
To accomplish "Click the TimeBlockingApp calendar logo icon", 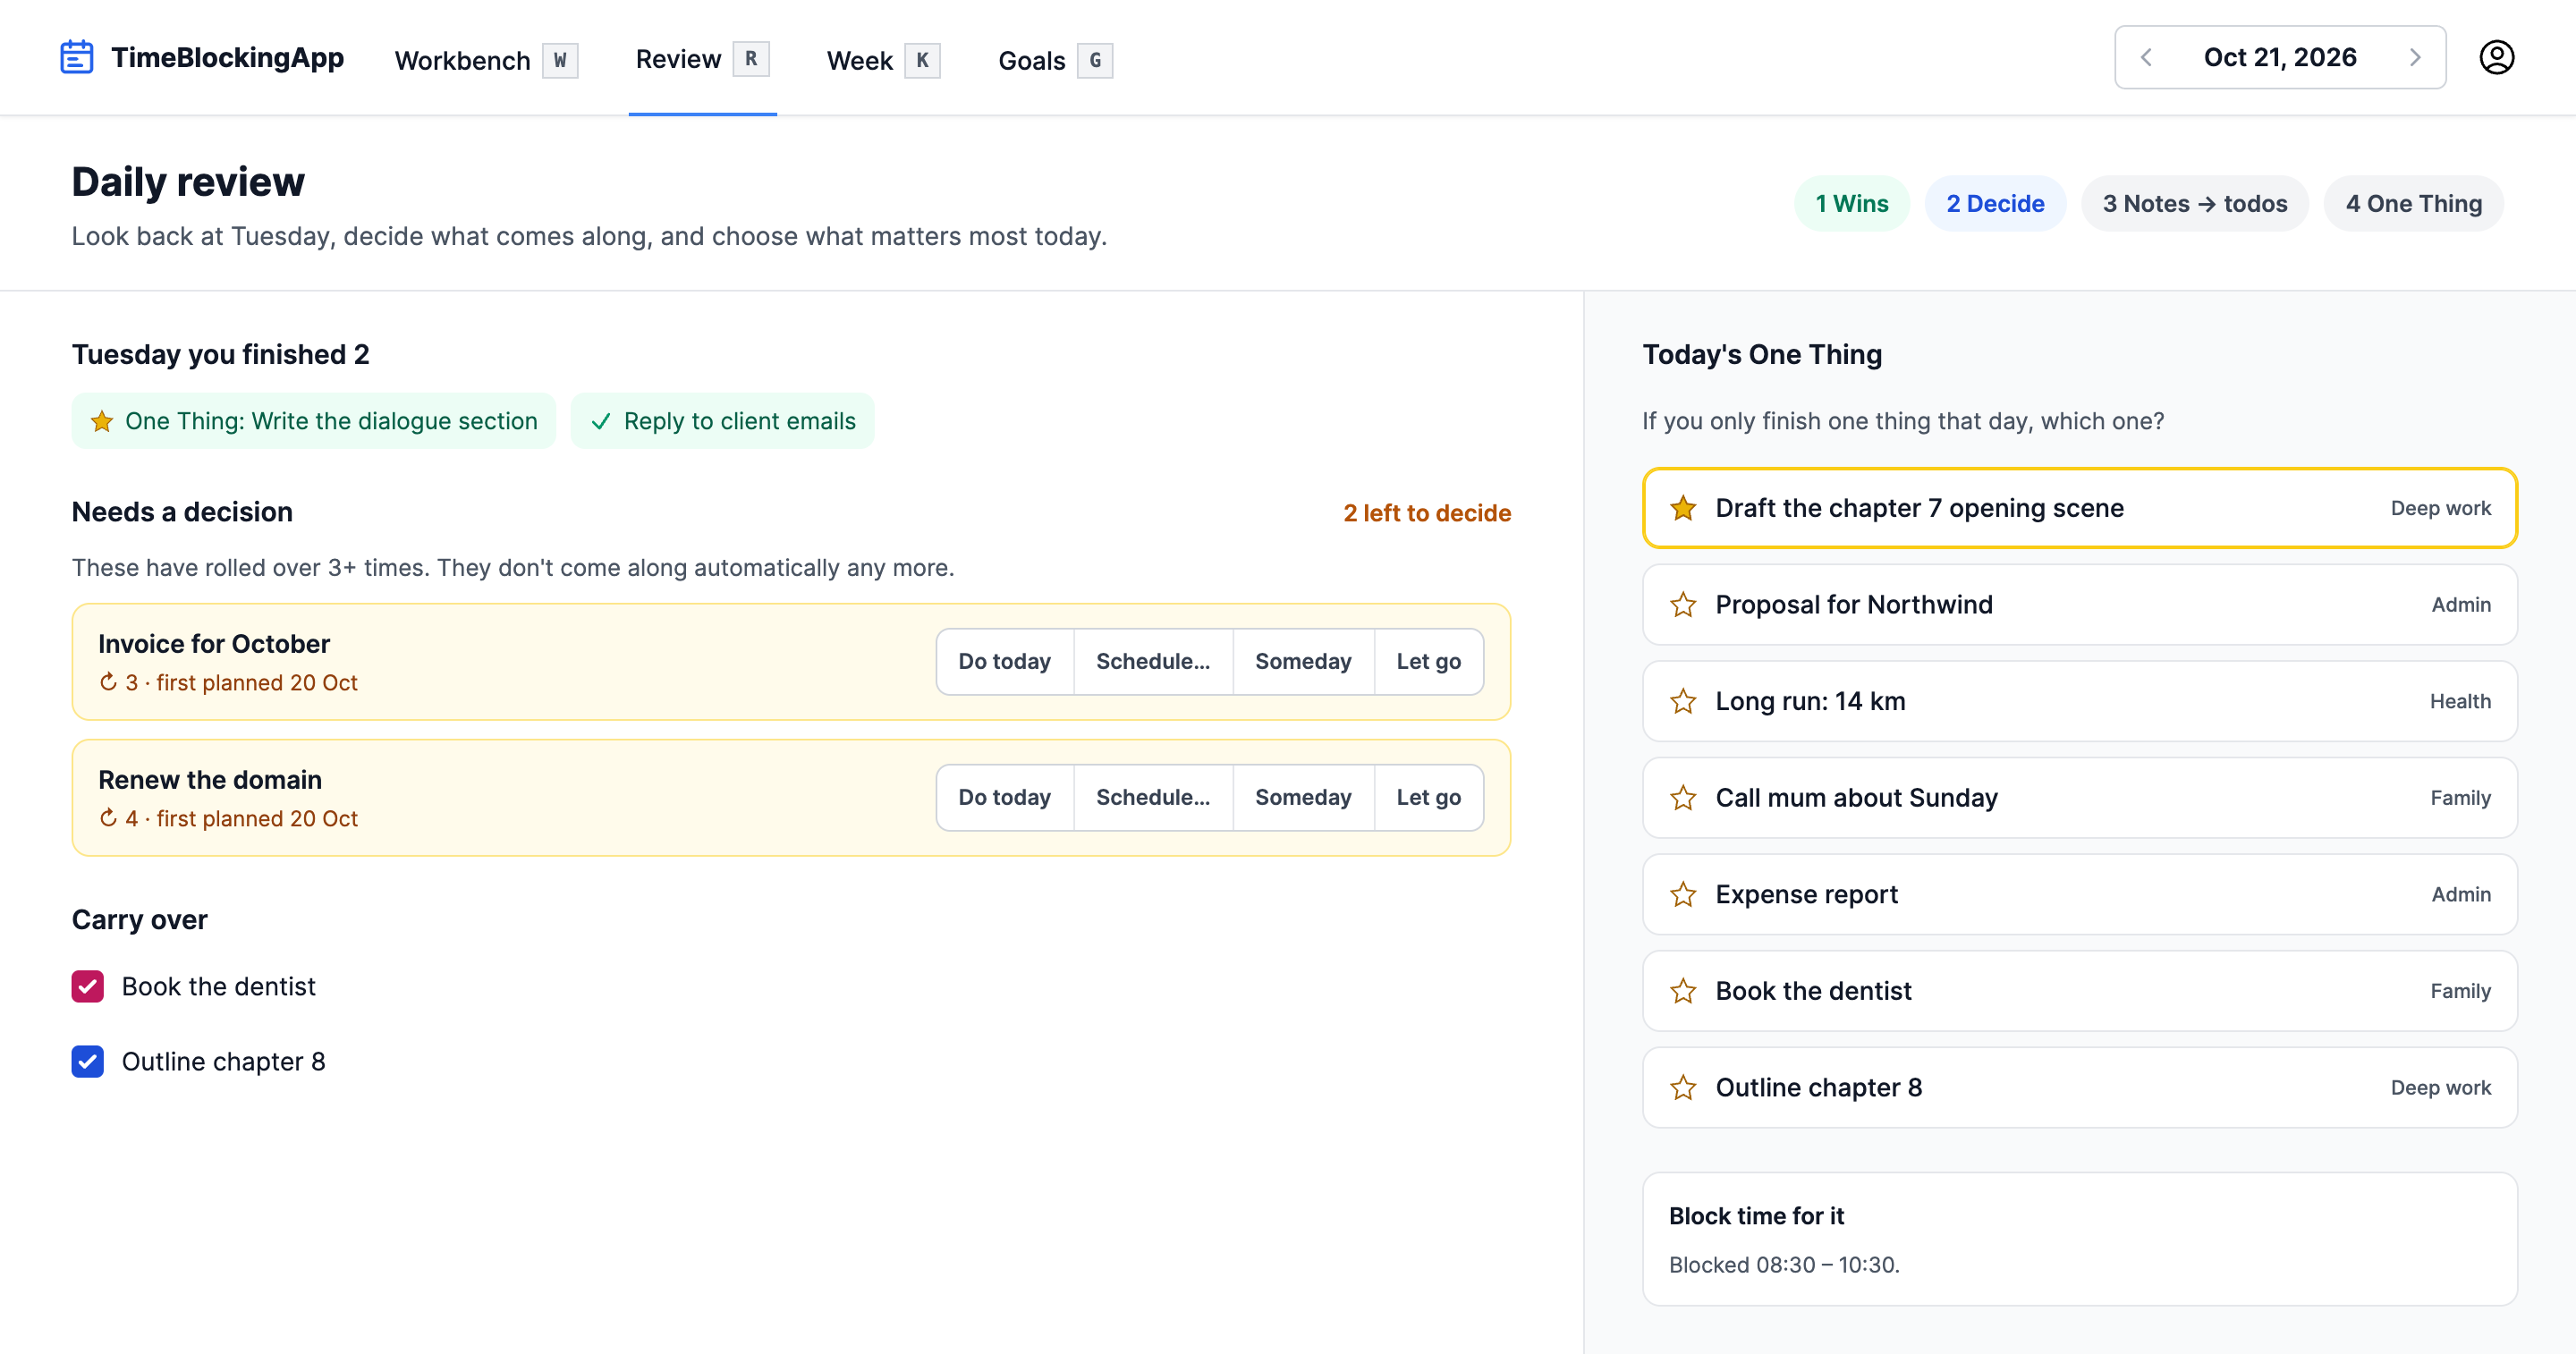I will click(76, 57).
